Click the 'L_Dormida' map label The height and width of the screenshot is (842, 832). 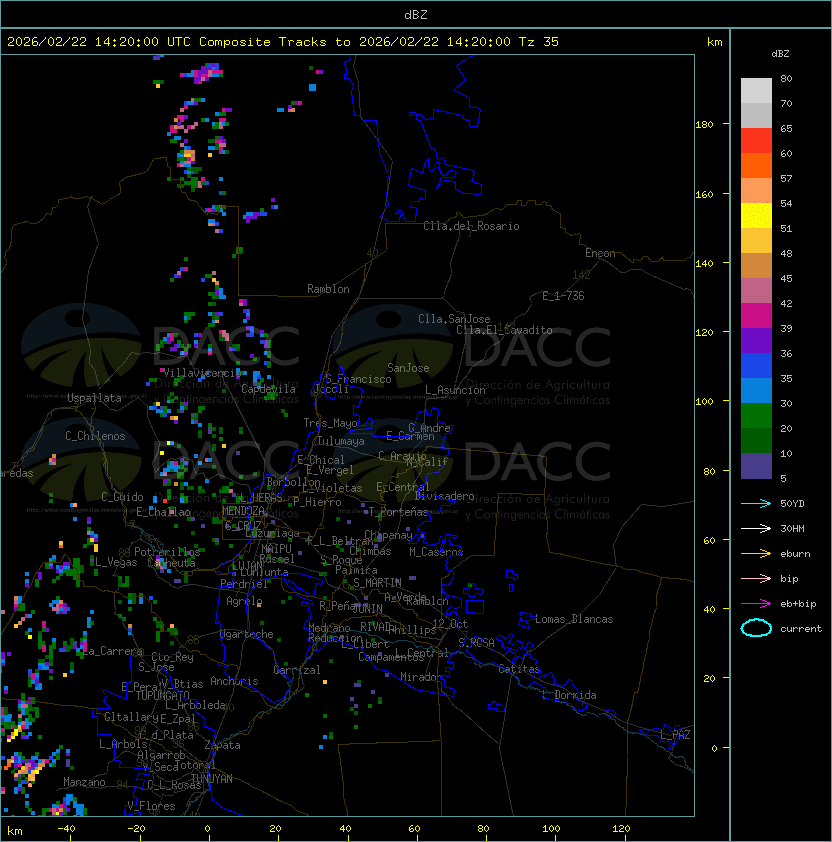[x=569, y=695]
